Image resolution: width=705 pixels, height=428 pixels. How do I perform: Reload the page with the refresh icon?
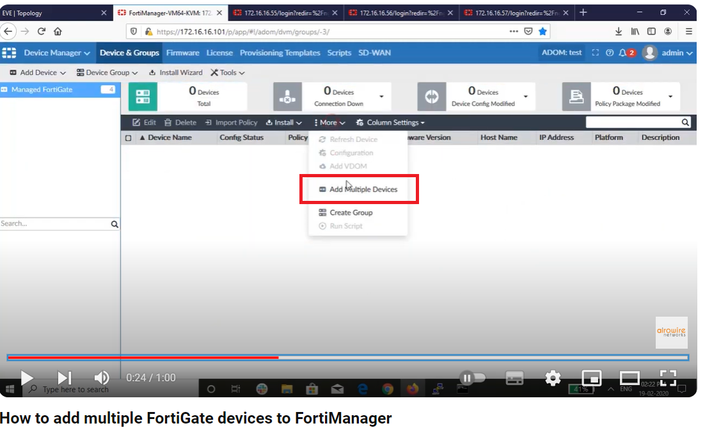41,31
